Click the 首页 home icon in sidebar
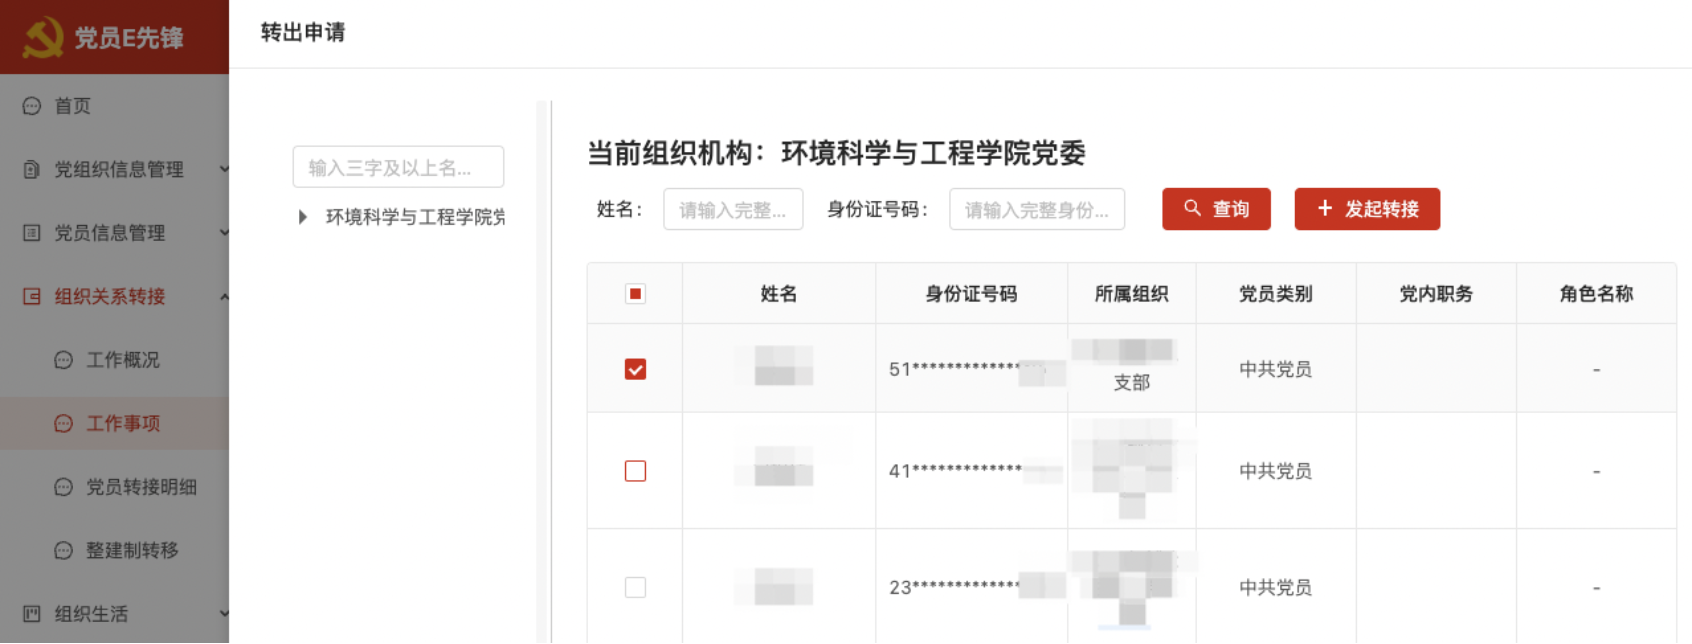The width and height of the screenshot is (1692, 644). [32, 106]
